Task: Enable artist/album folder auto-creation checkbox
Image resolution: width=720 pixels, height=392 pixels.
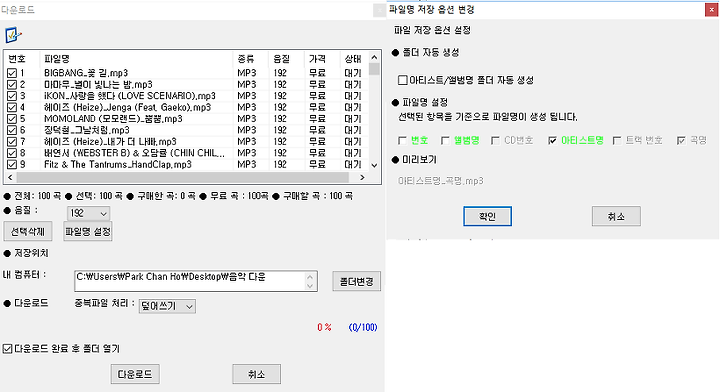Action: (x=403, y=80)
